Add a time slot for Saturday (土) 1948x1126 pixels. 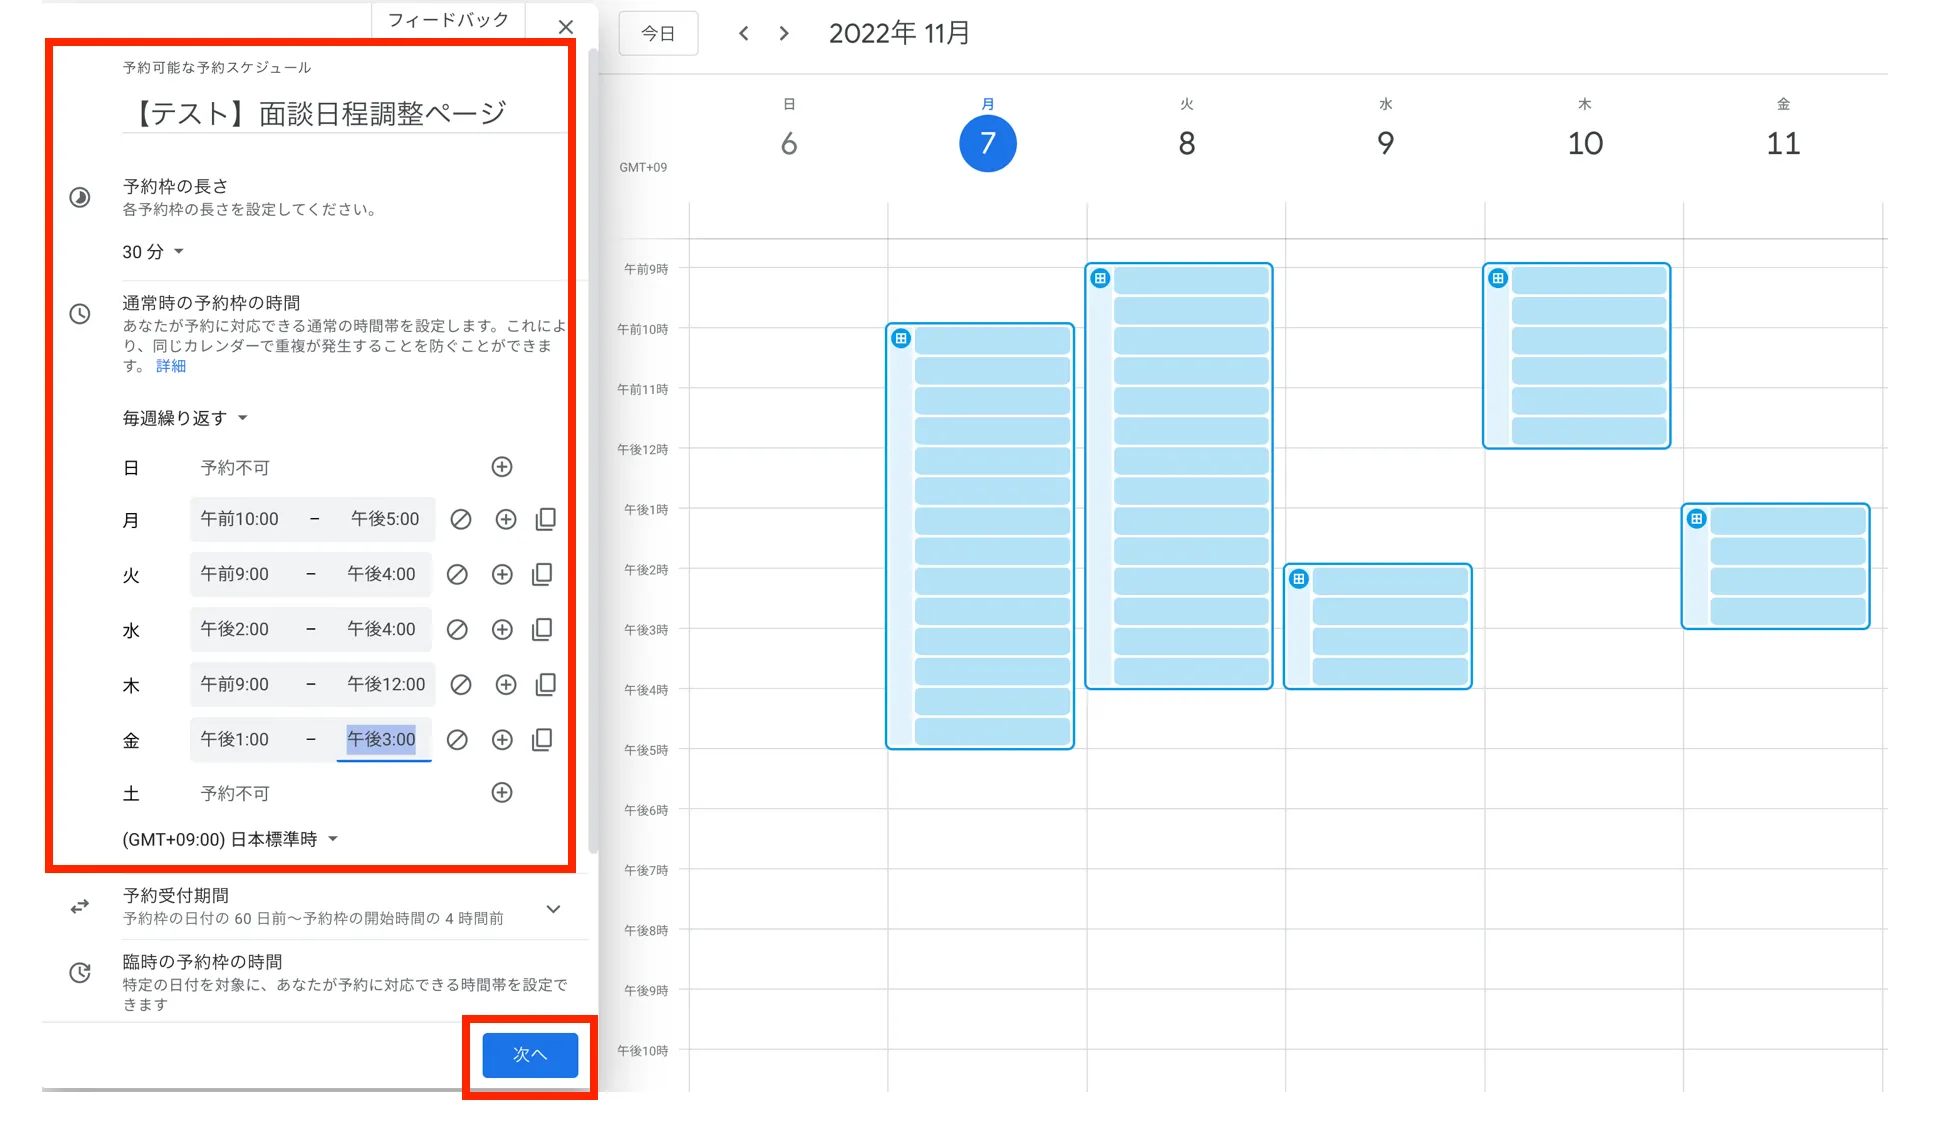[x=502, y=793]
